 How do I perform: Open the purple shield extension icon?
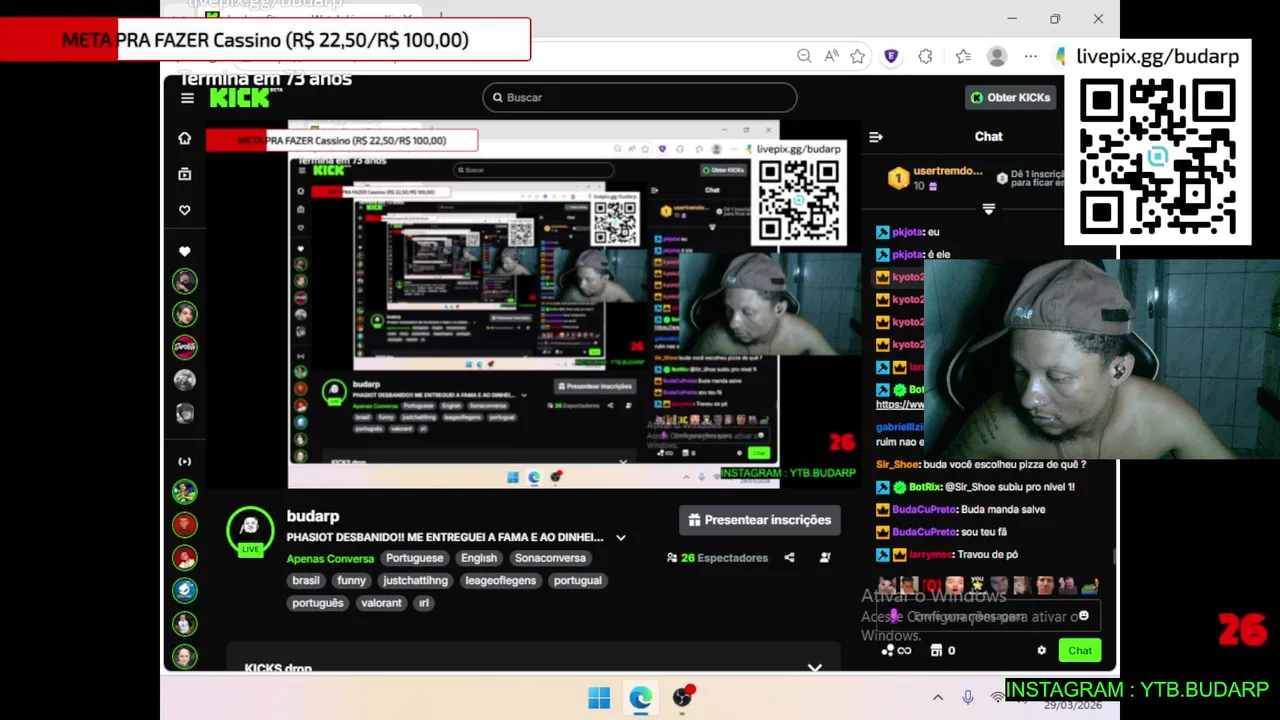coord(891,56)
